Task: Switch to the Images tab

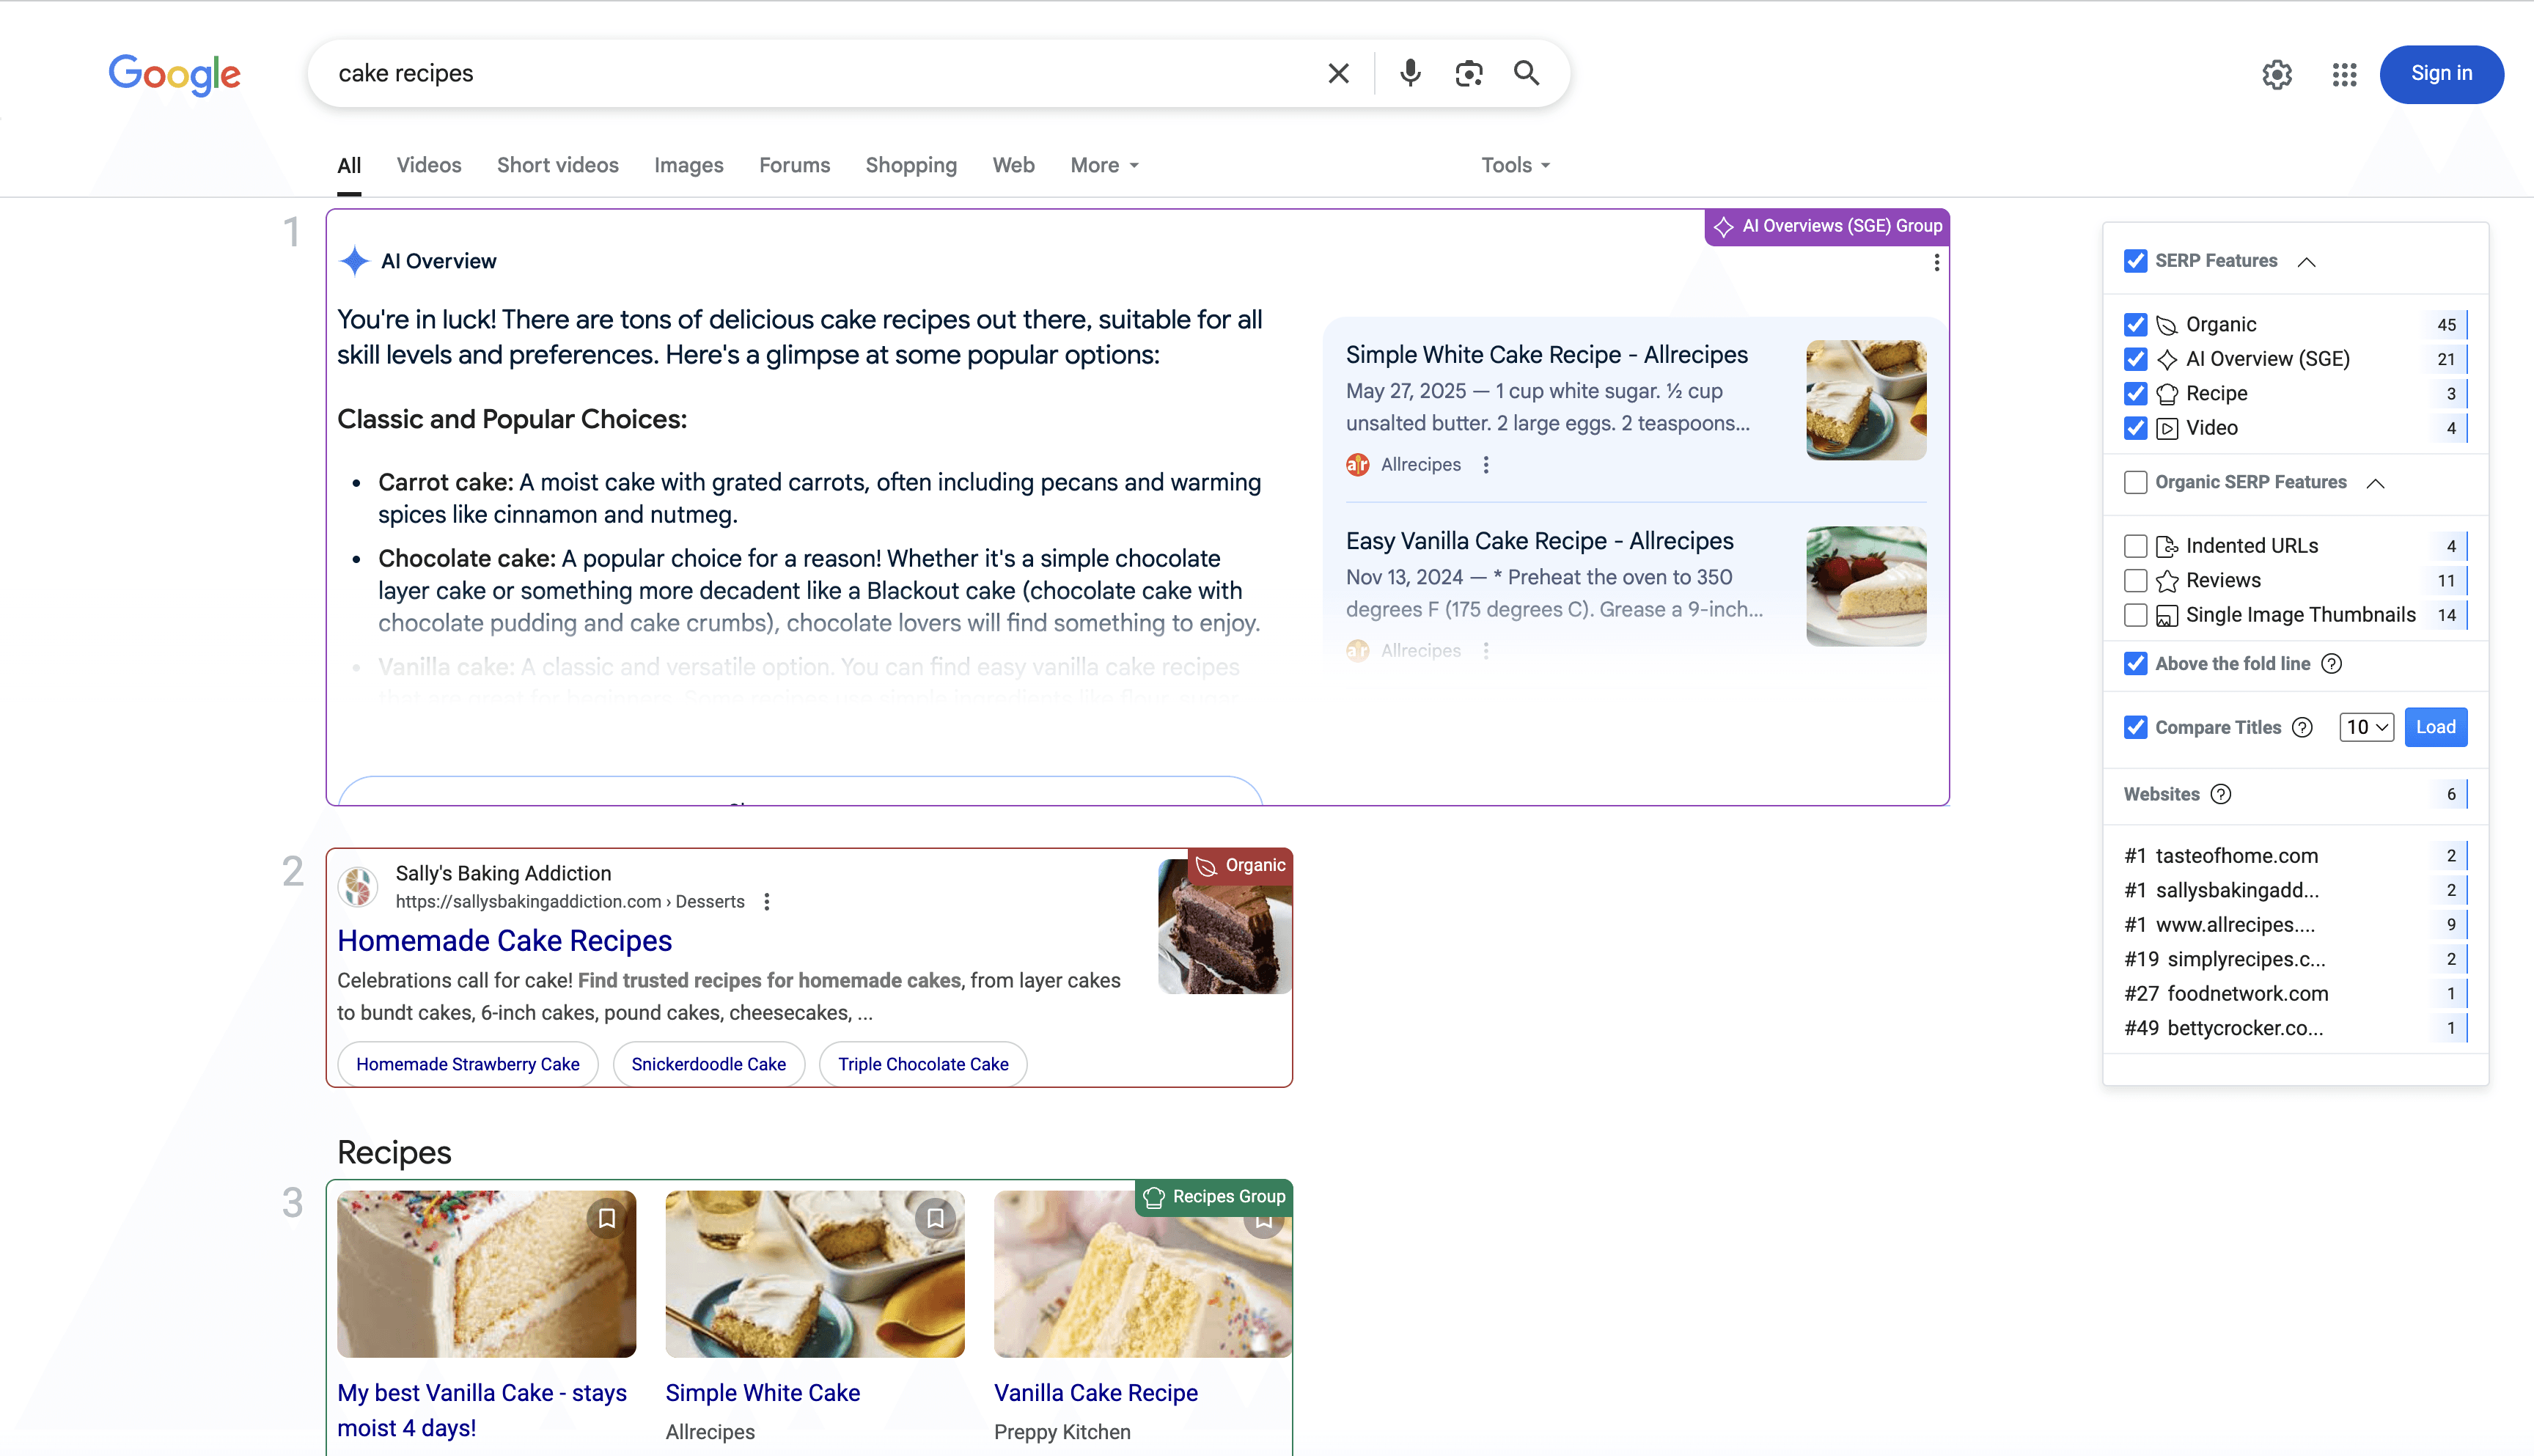Action: [688, 165]
